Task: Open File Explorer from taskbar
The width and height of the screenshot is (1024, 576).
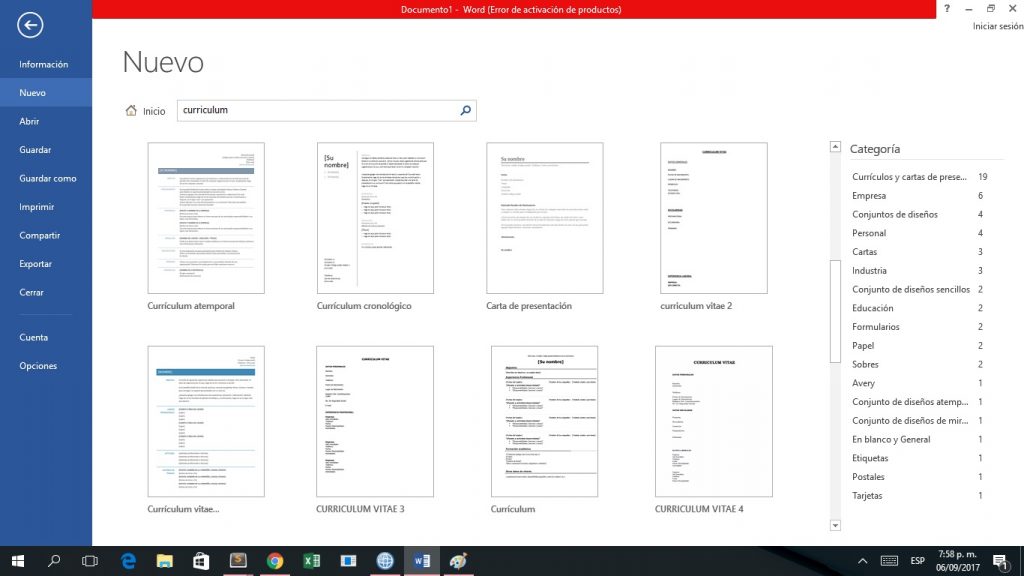Action: click(165, 561)
